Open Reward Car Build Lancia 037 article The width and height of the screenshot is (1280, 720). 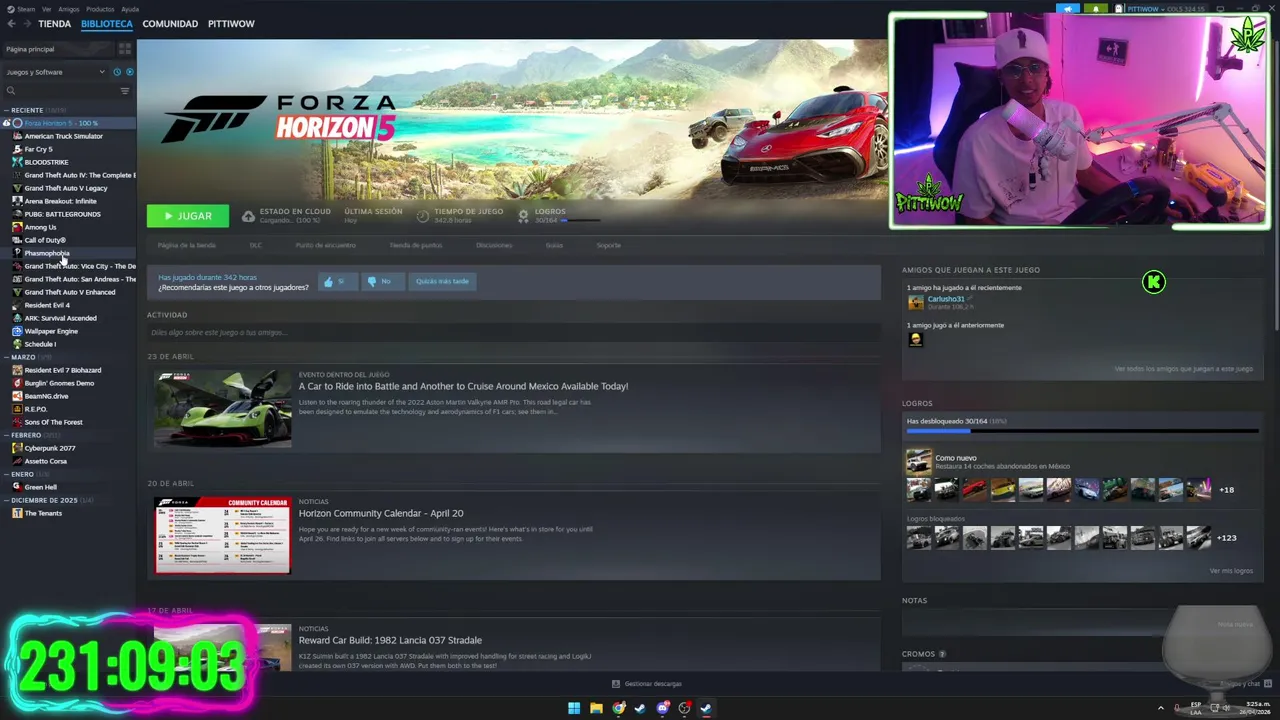390,640
